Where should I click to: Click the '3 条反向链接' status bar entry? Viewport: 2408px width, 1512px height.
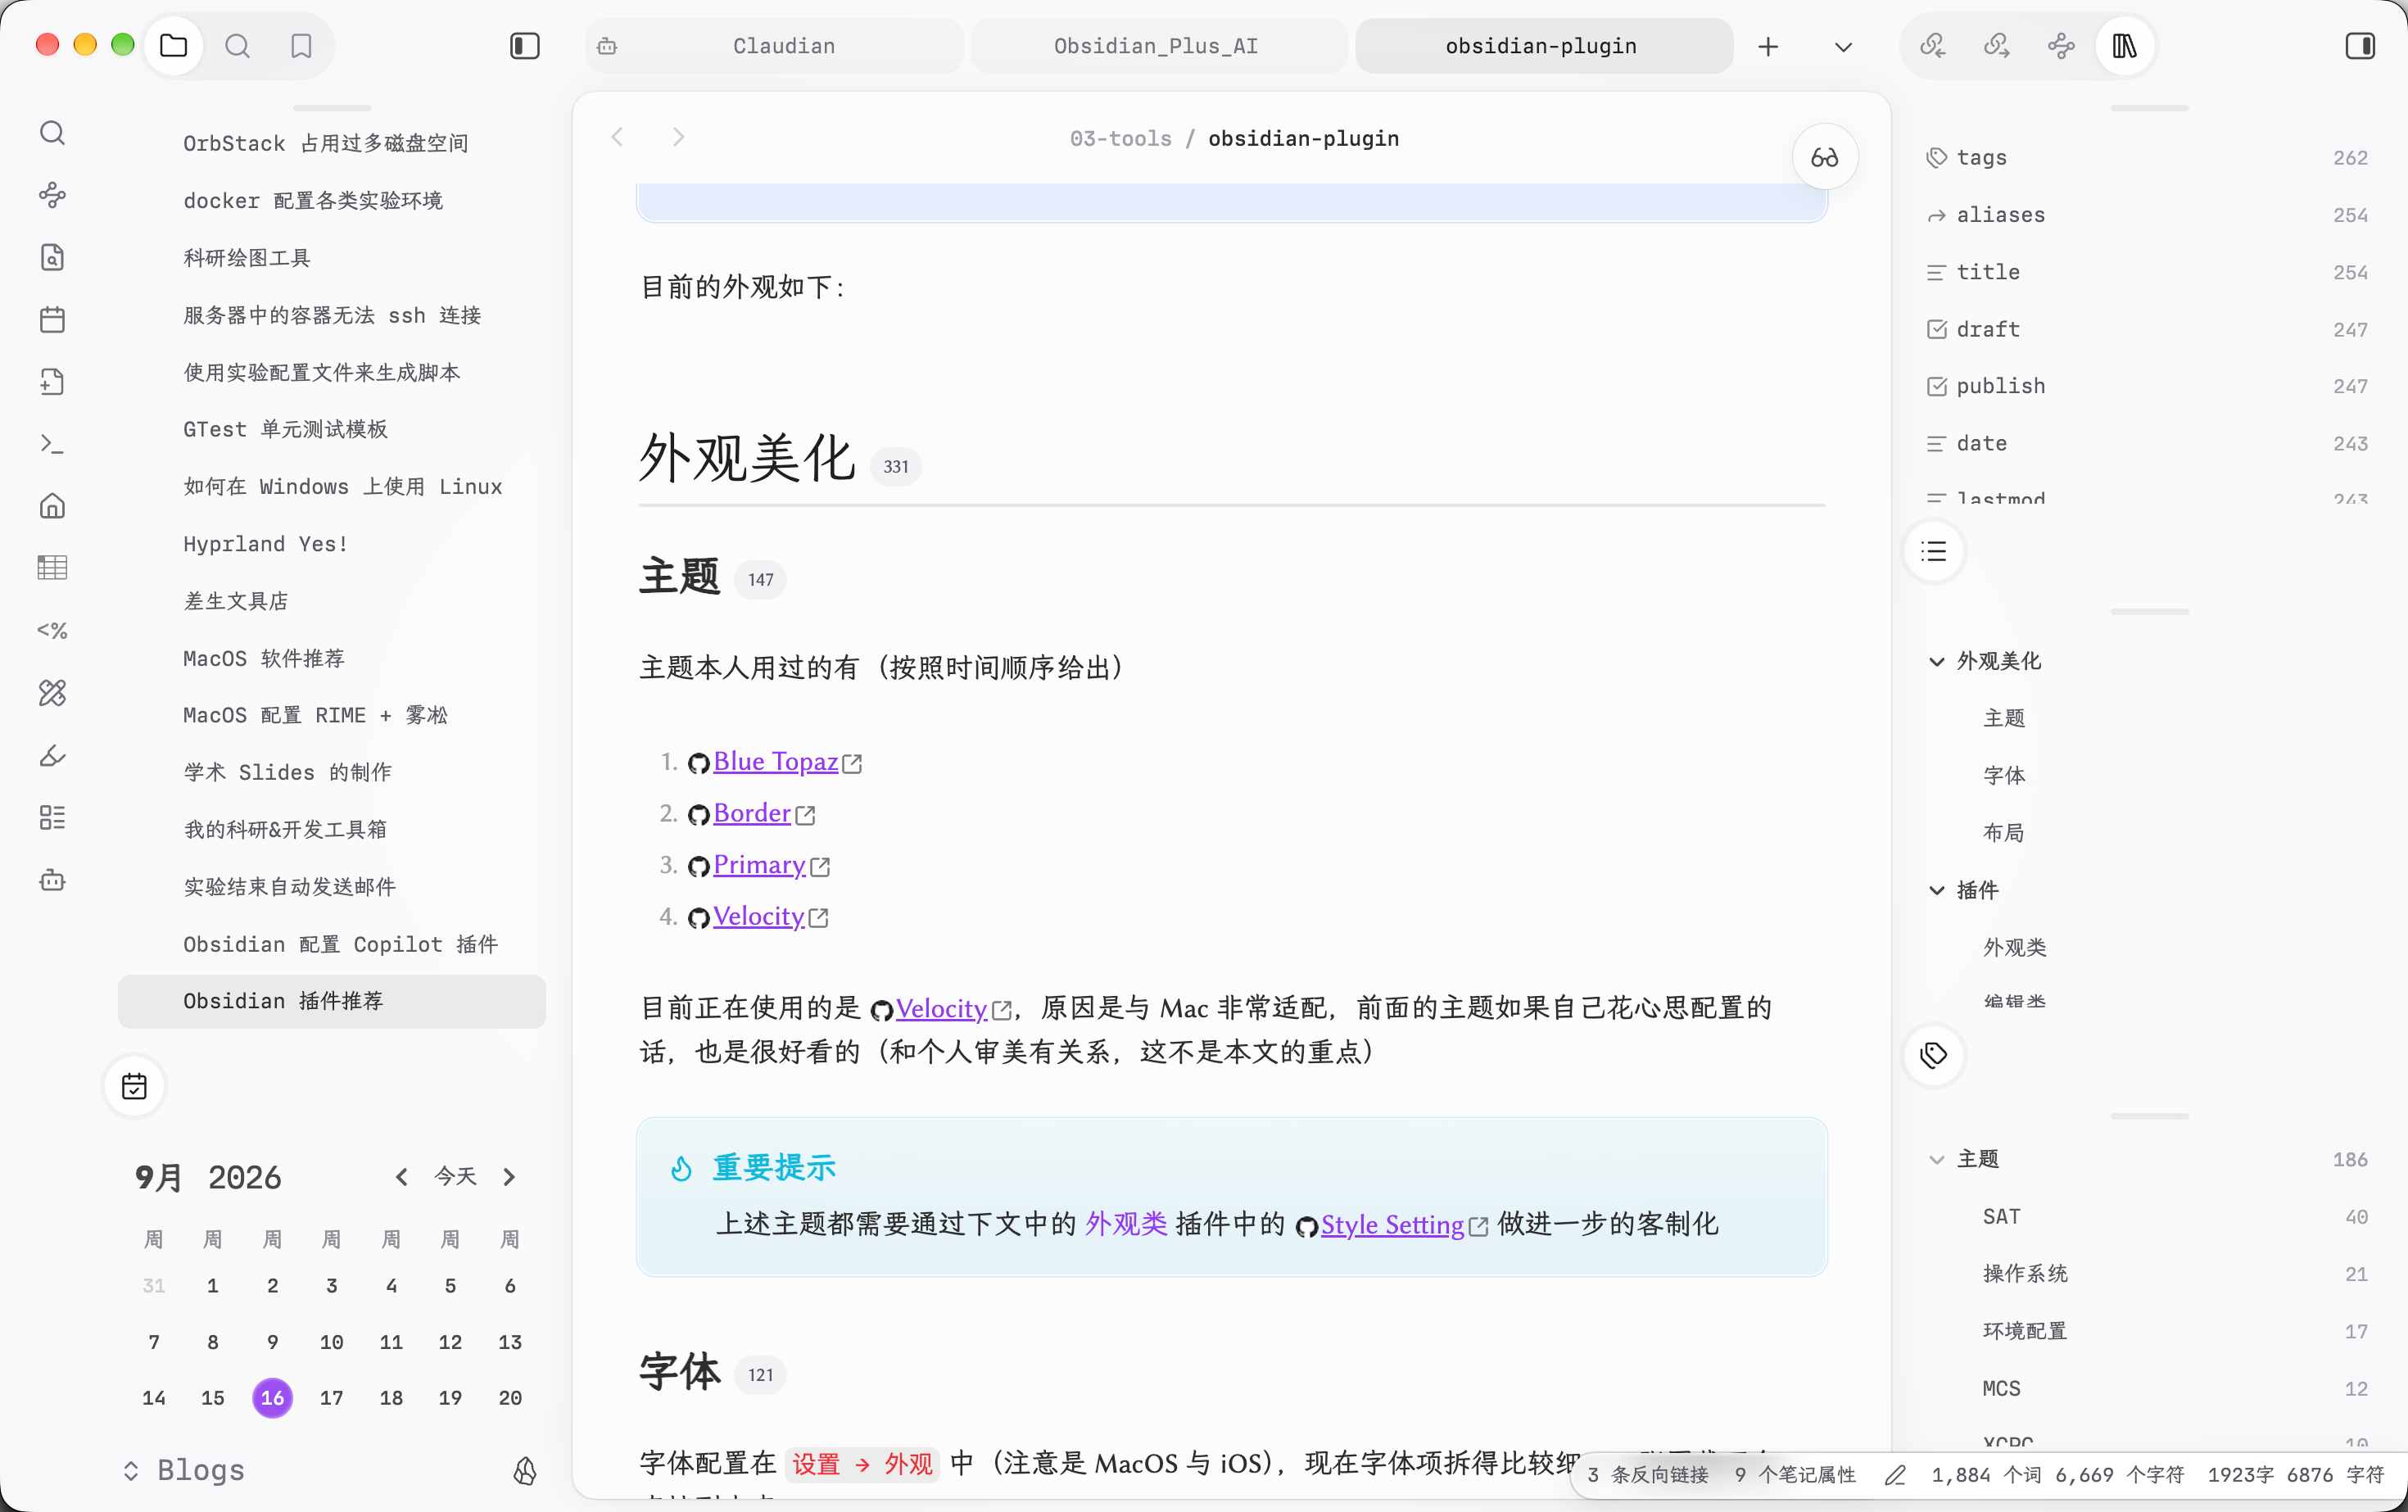click(1648, 1475)
